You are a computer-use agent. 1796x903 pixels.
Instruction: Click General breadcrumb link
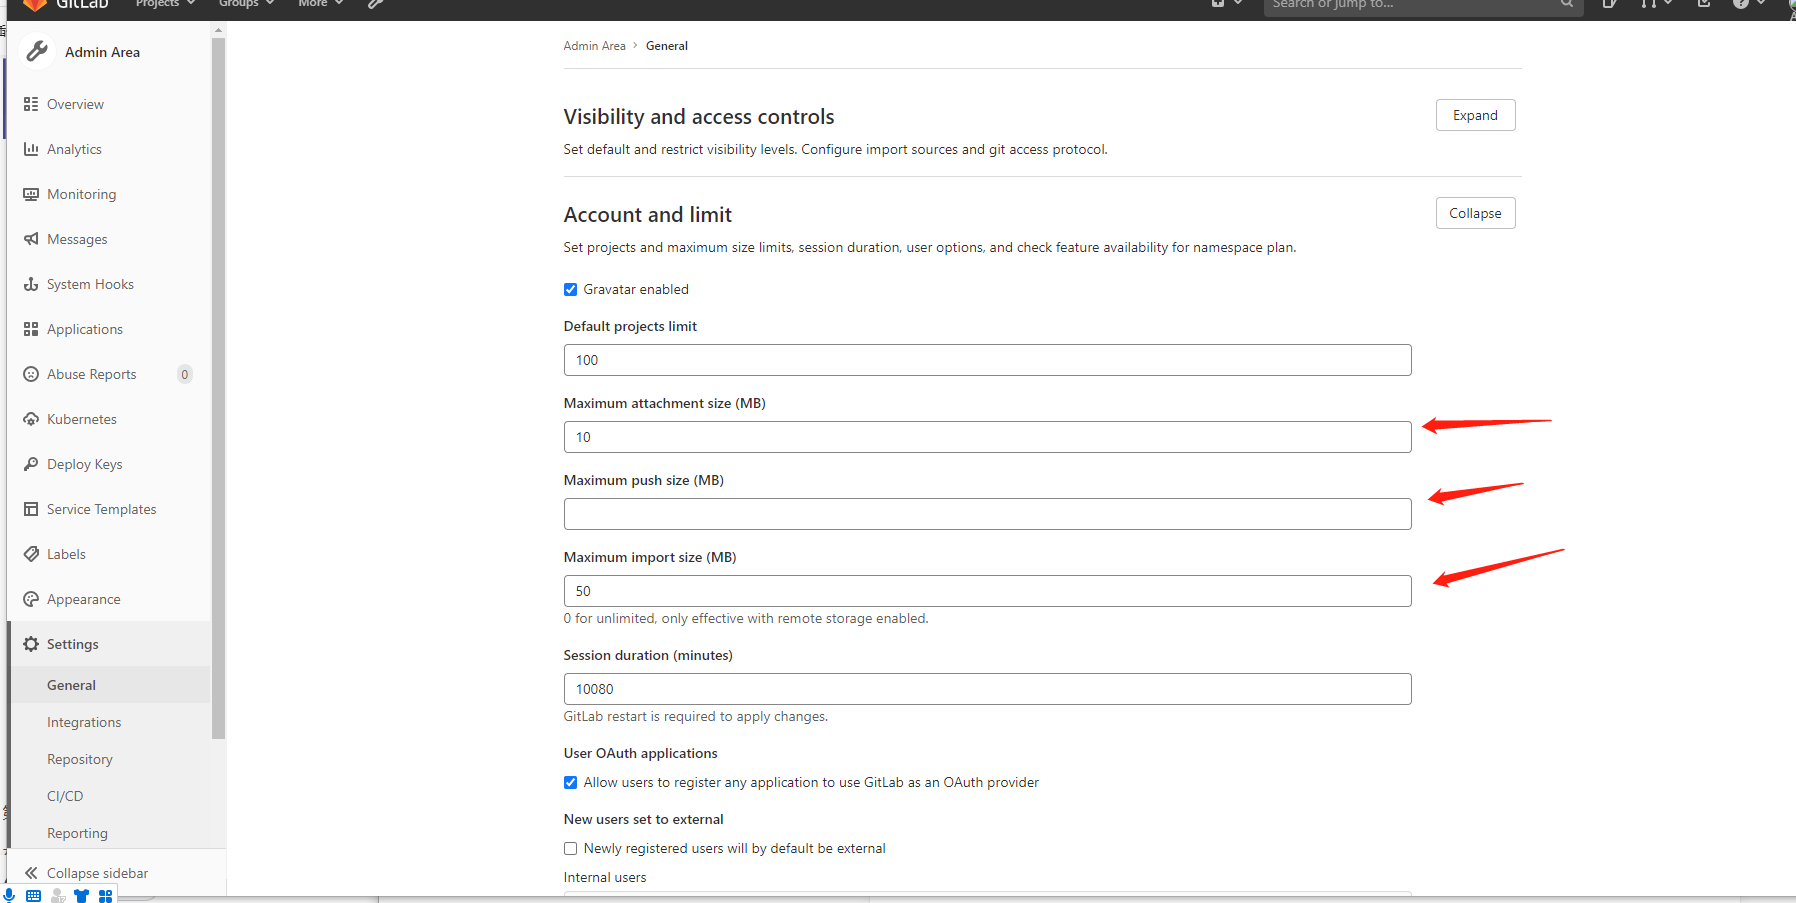[667, 46]
